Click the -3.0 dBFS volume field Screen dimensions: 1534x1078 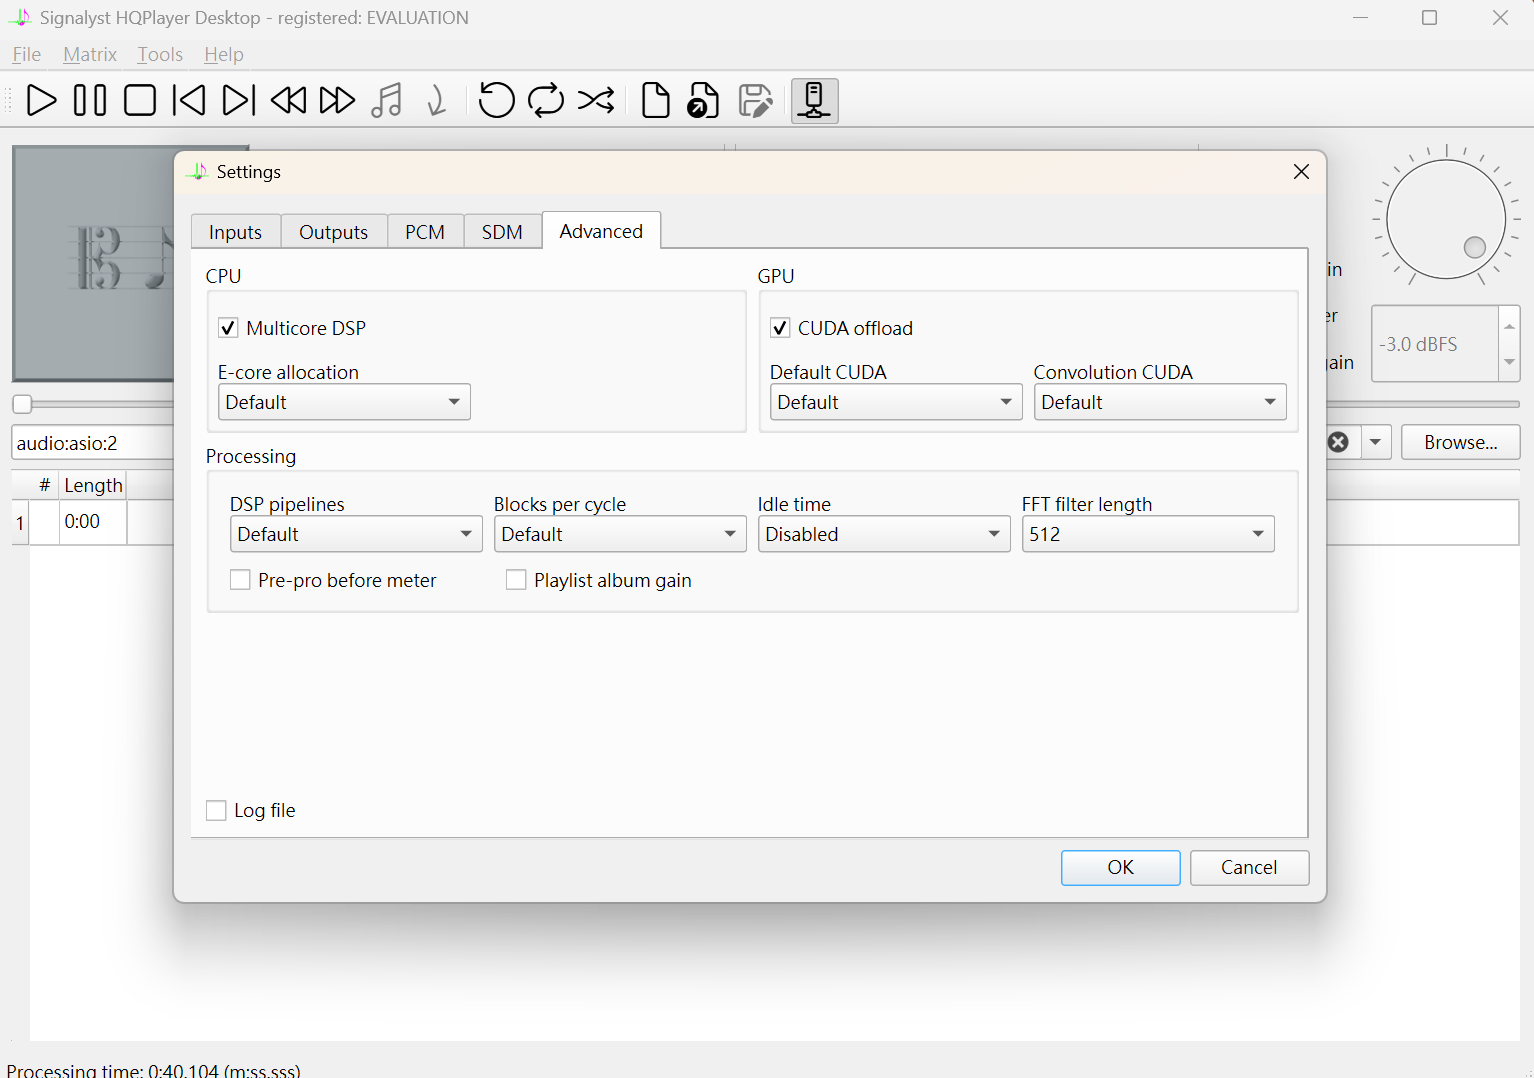click(1436, 344)
